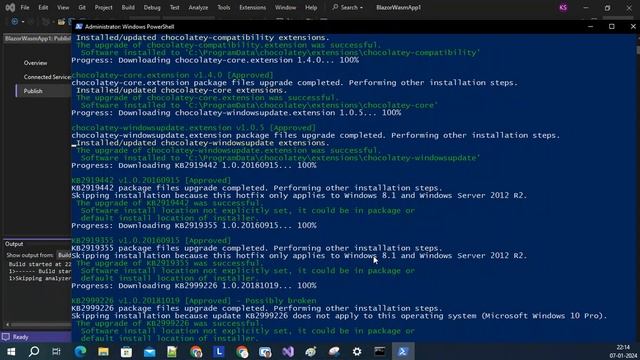Viewport: 640px width, 360px height.
Task: Open the Edit menu in Visual Studio
Action: [43, 7]
